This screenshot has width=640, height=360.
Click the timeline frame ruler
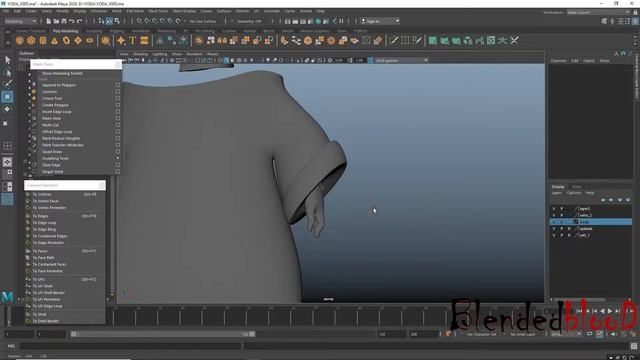point(278,316)
